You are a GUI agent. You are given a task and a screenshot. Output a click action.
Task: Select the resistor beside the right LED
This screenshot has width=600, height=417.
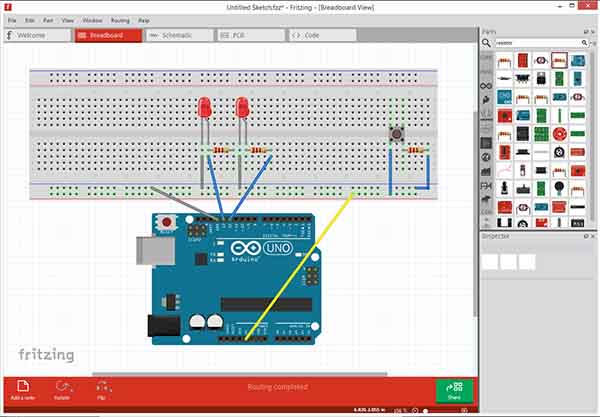point(258,150)
